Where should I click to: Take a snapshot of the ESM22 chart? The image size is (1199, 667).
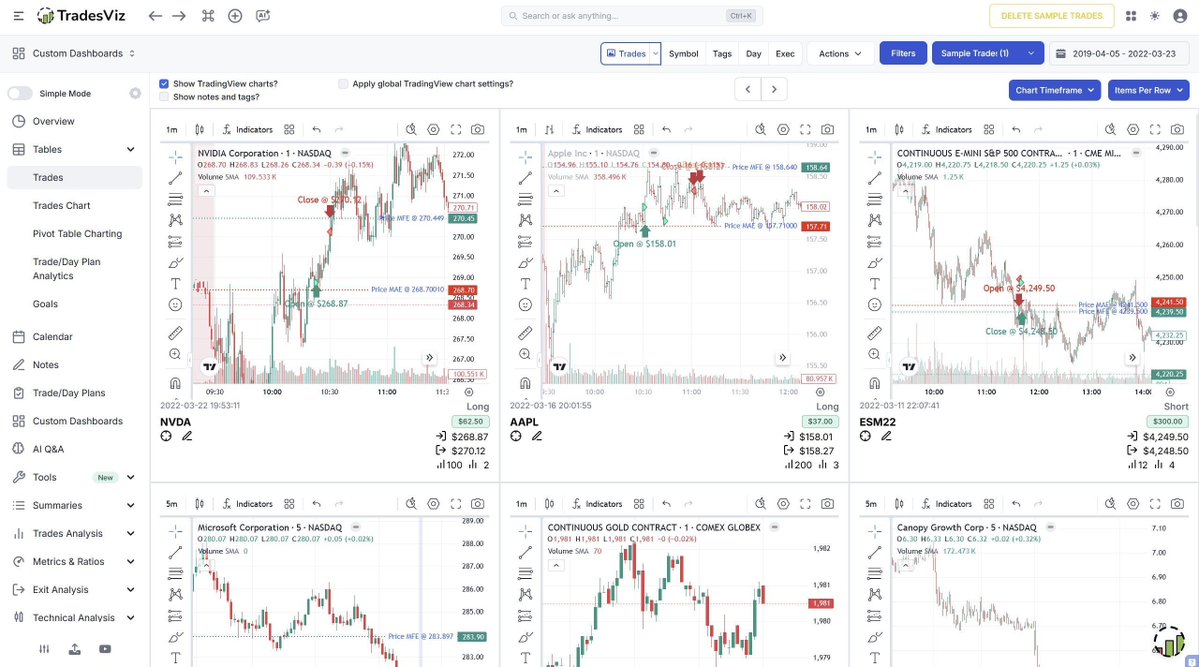[1178, 129]
